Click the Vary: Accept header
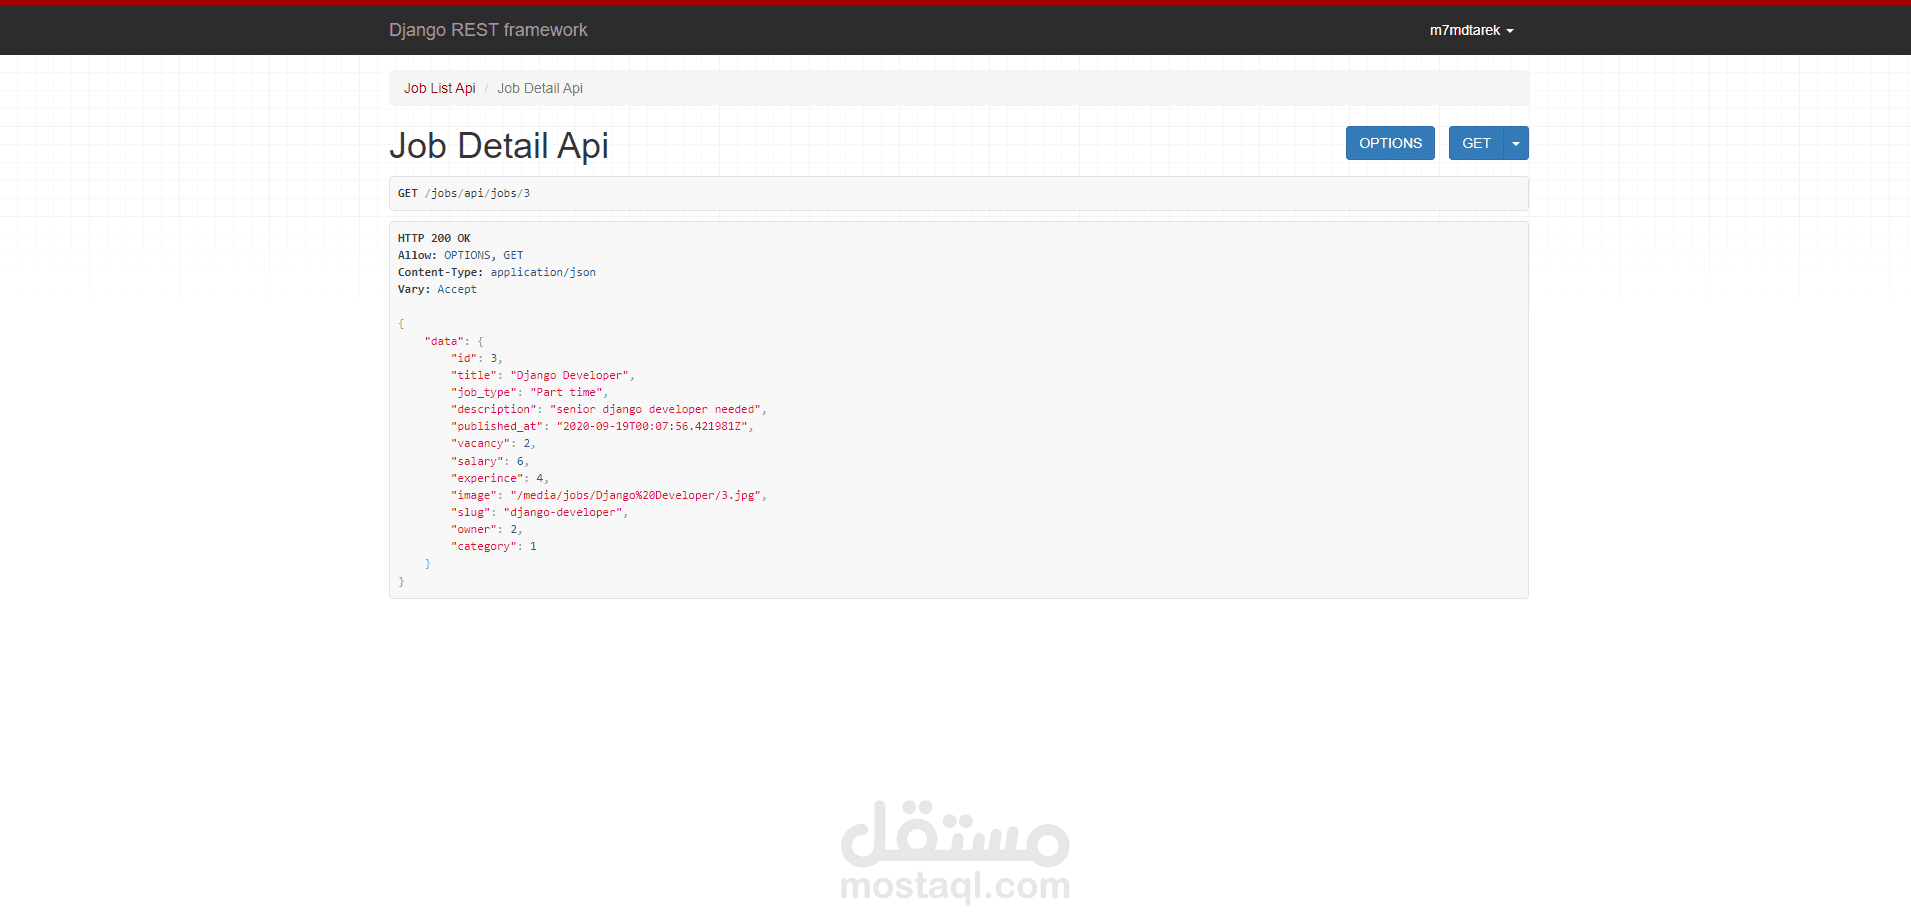Image resolution: width=1911 pixels, height=924 pixels. point(437,289)
